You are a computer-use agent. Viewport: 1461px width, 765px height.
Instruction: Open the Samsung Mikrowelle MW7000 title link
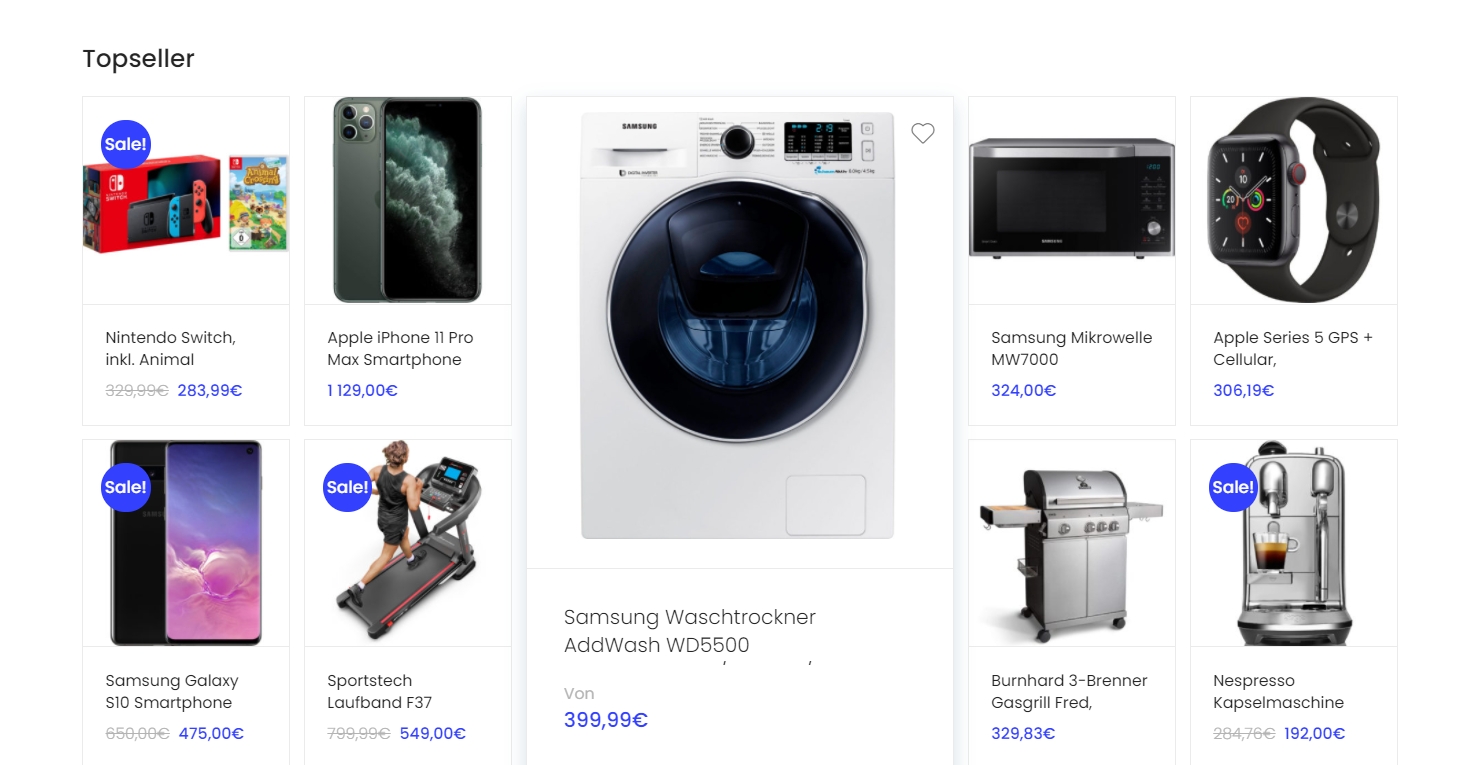(x=1071, y=349)
